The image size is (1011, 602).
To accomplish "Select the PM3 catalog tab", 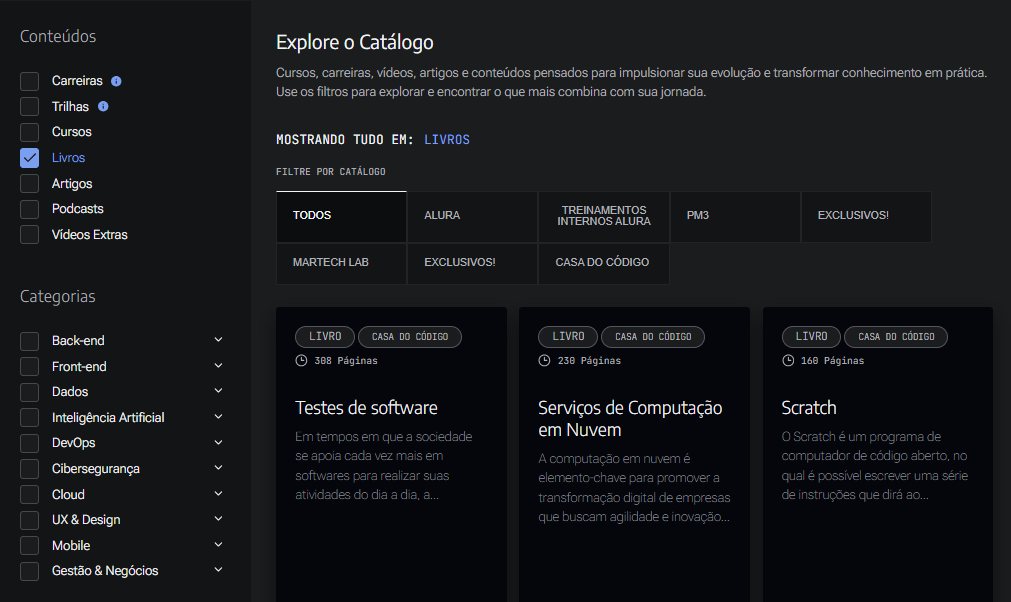I will tap(736, 216).
